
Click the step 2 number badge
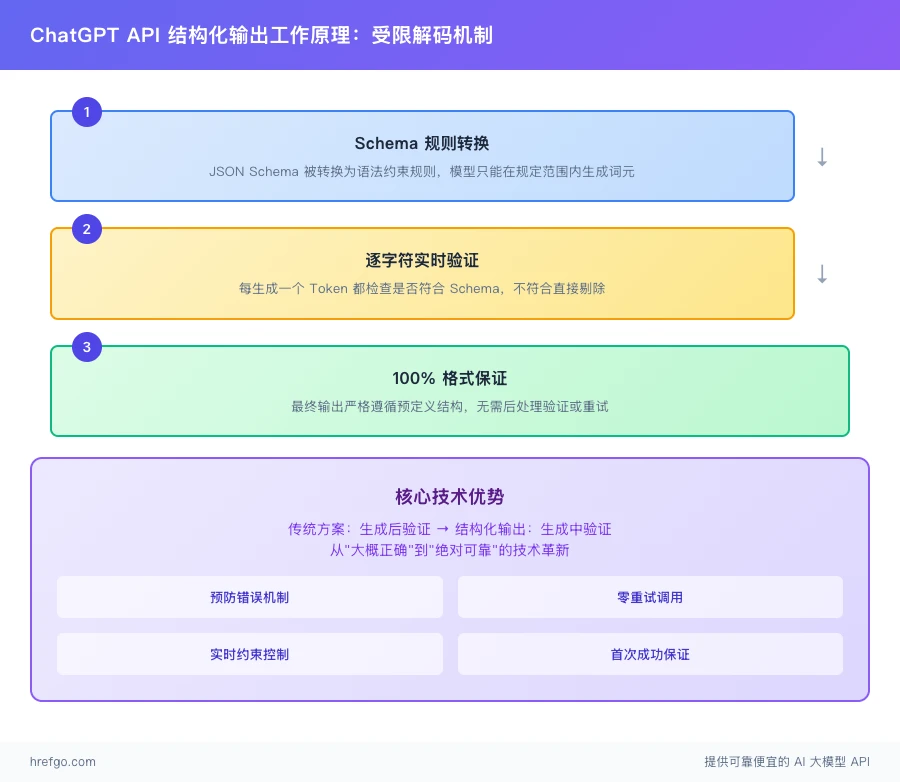[x=87, y=229]
